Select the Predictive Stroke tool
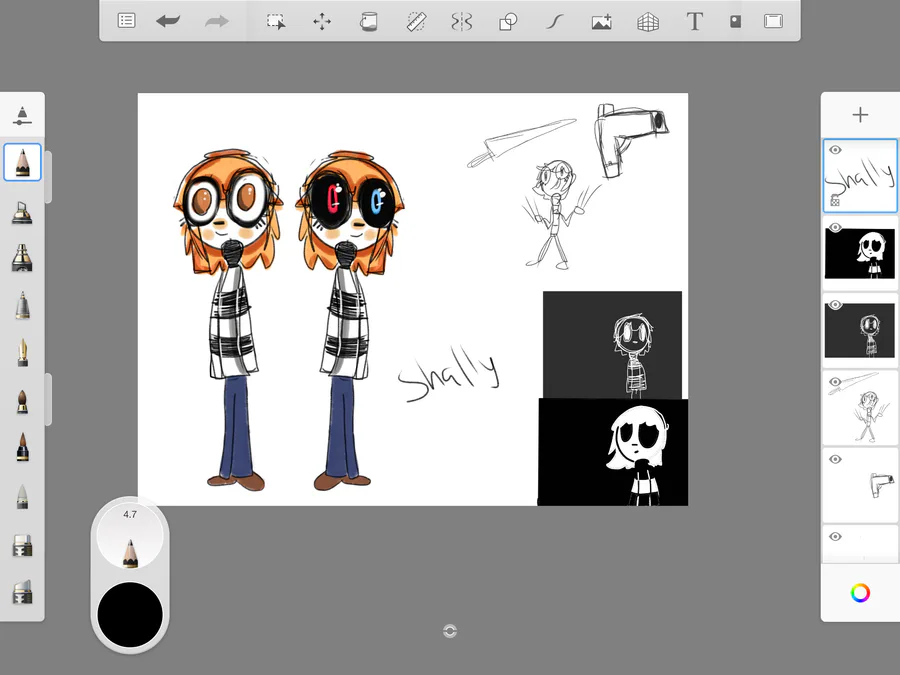Image resolution: width=900 pixels, height=675 pixels. [554, 22]
